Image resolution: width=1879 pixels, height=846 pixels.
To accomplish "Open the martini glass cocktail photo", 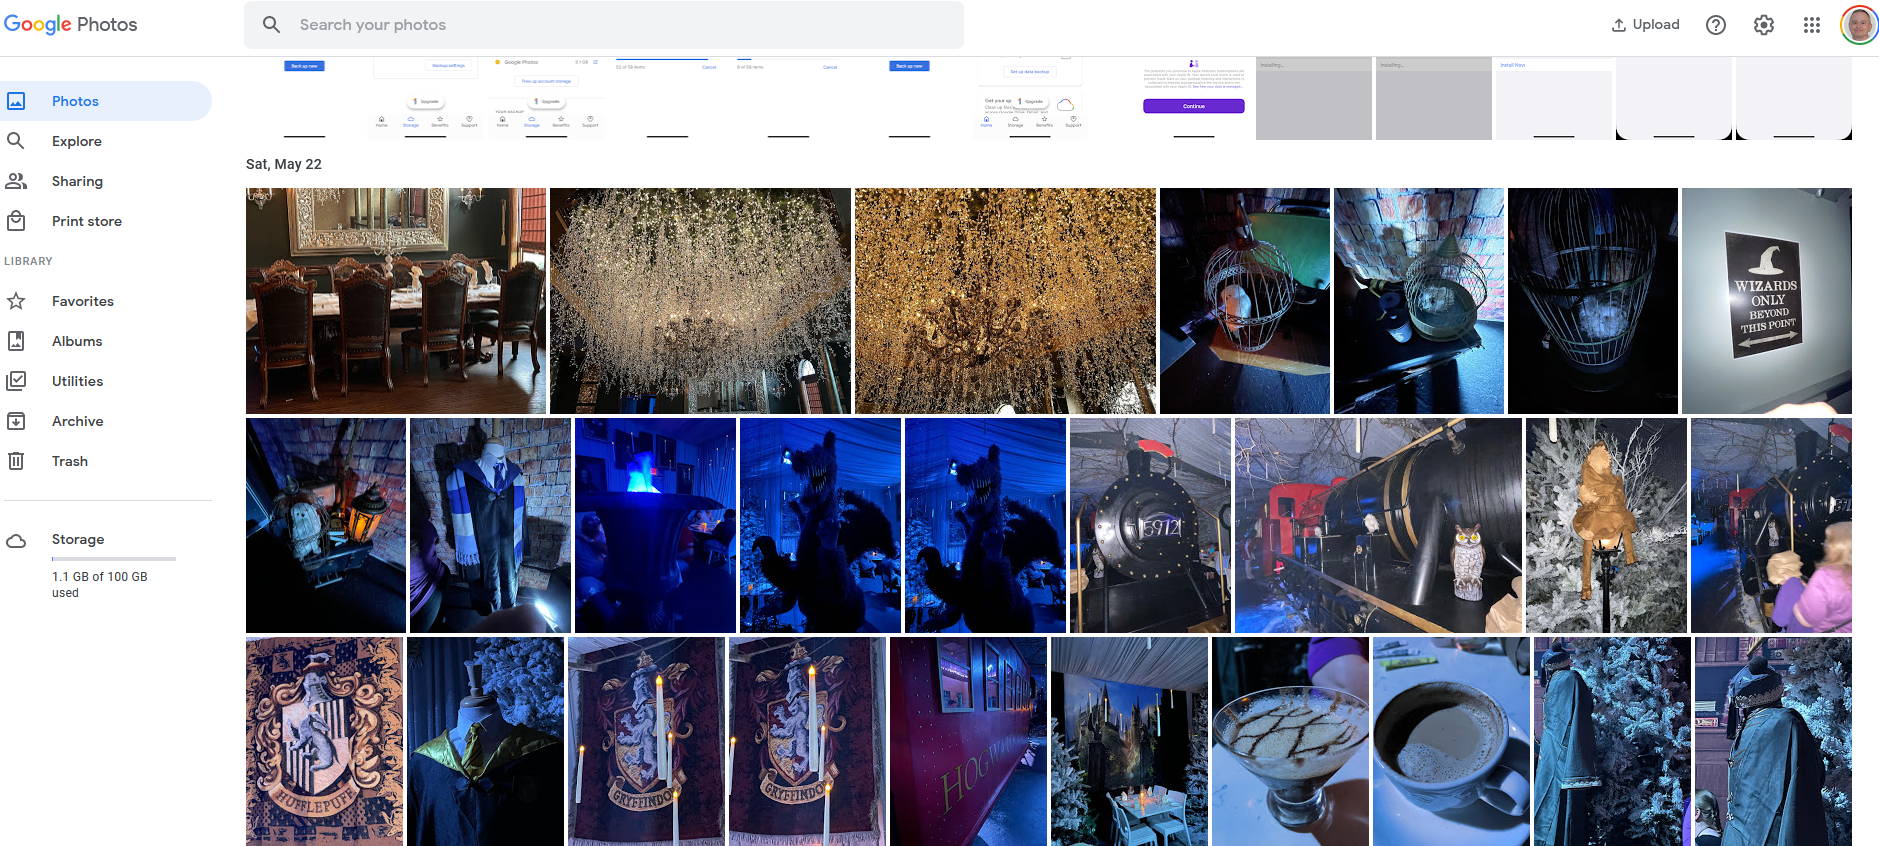I will click(x=1290, y=742).
